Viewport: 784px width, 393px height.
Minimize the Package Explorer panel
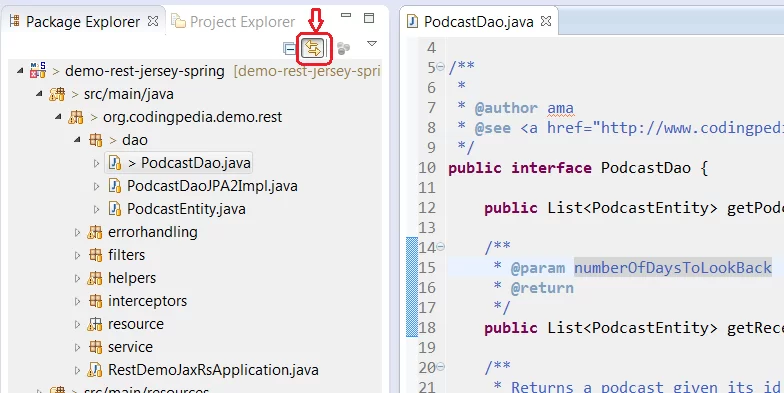(x=346, y=16)
